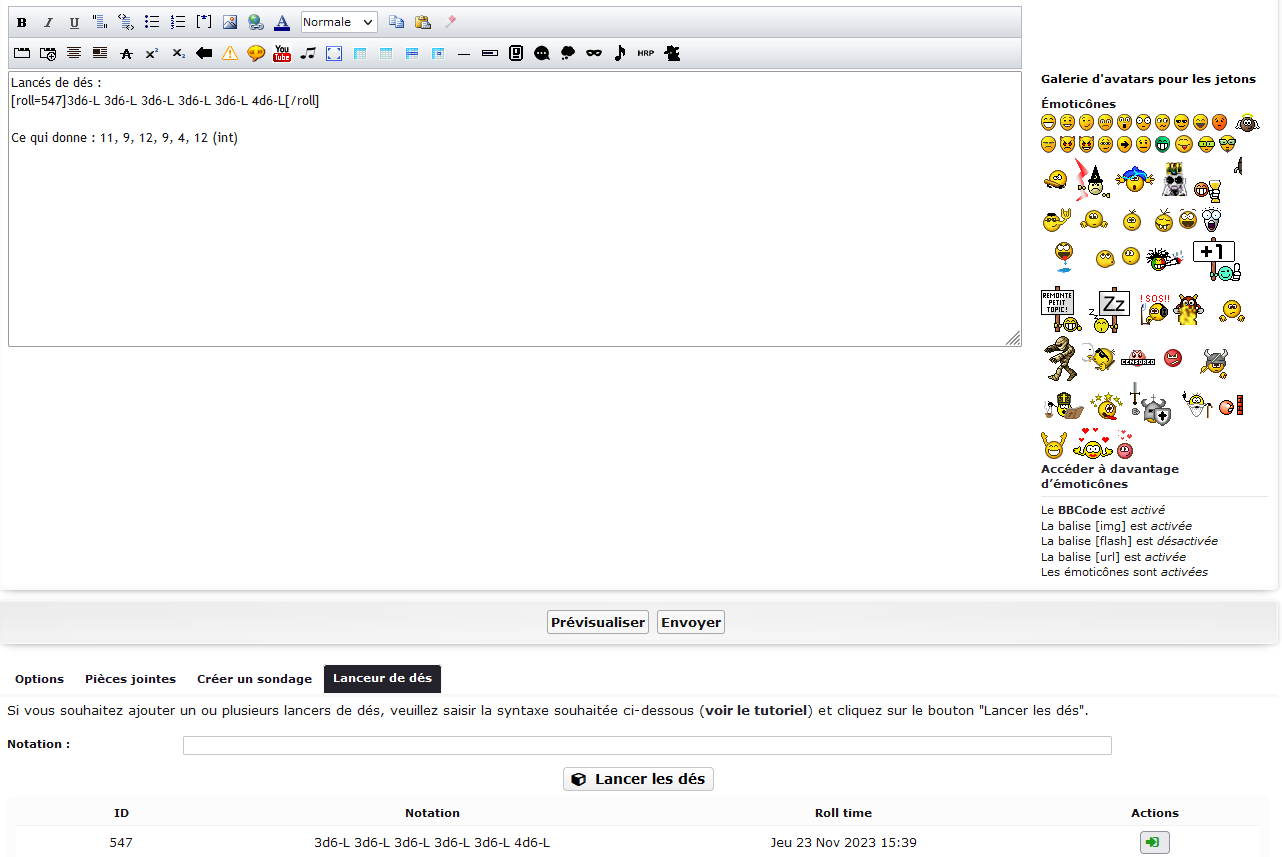Insert the HRP tag
Viewport: 1282px width, 857px height.
[646, 53]
